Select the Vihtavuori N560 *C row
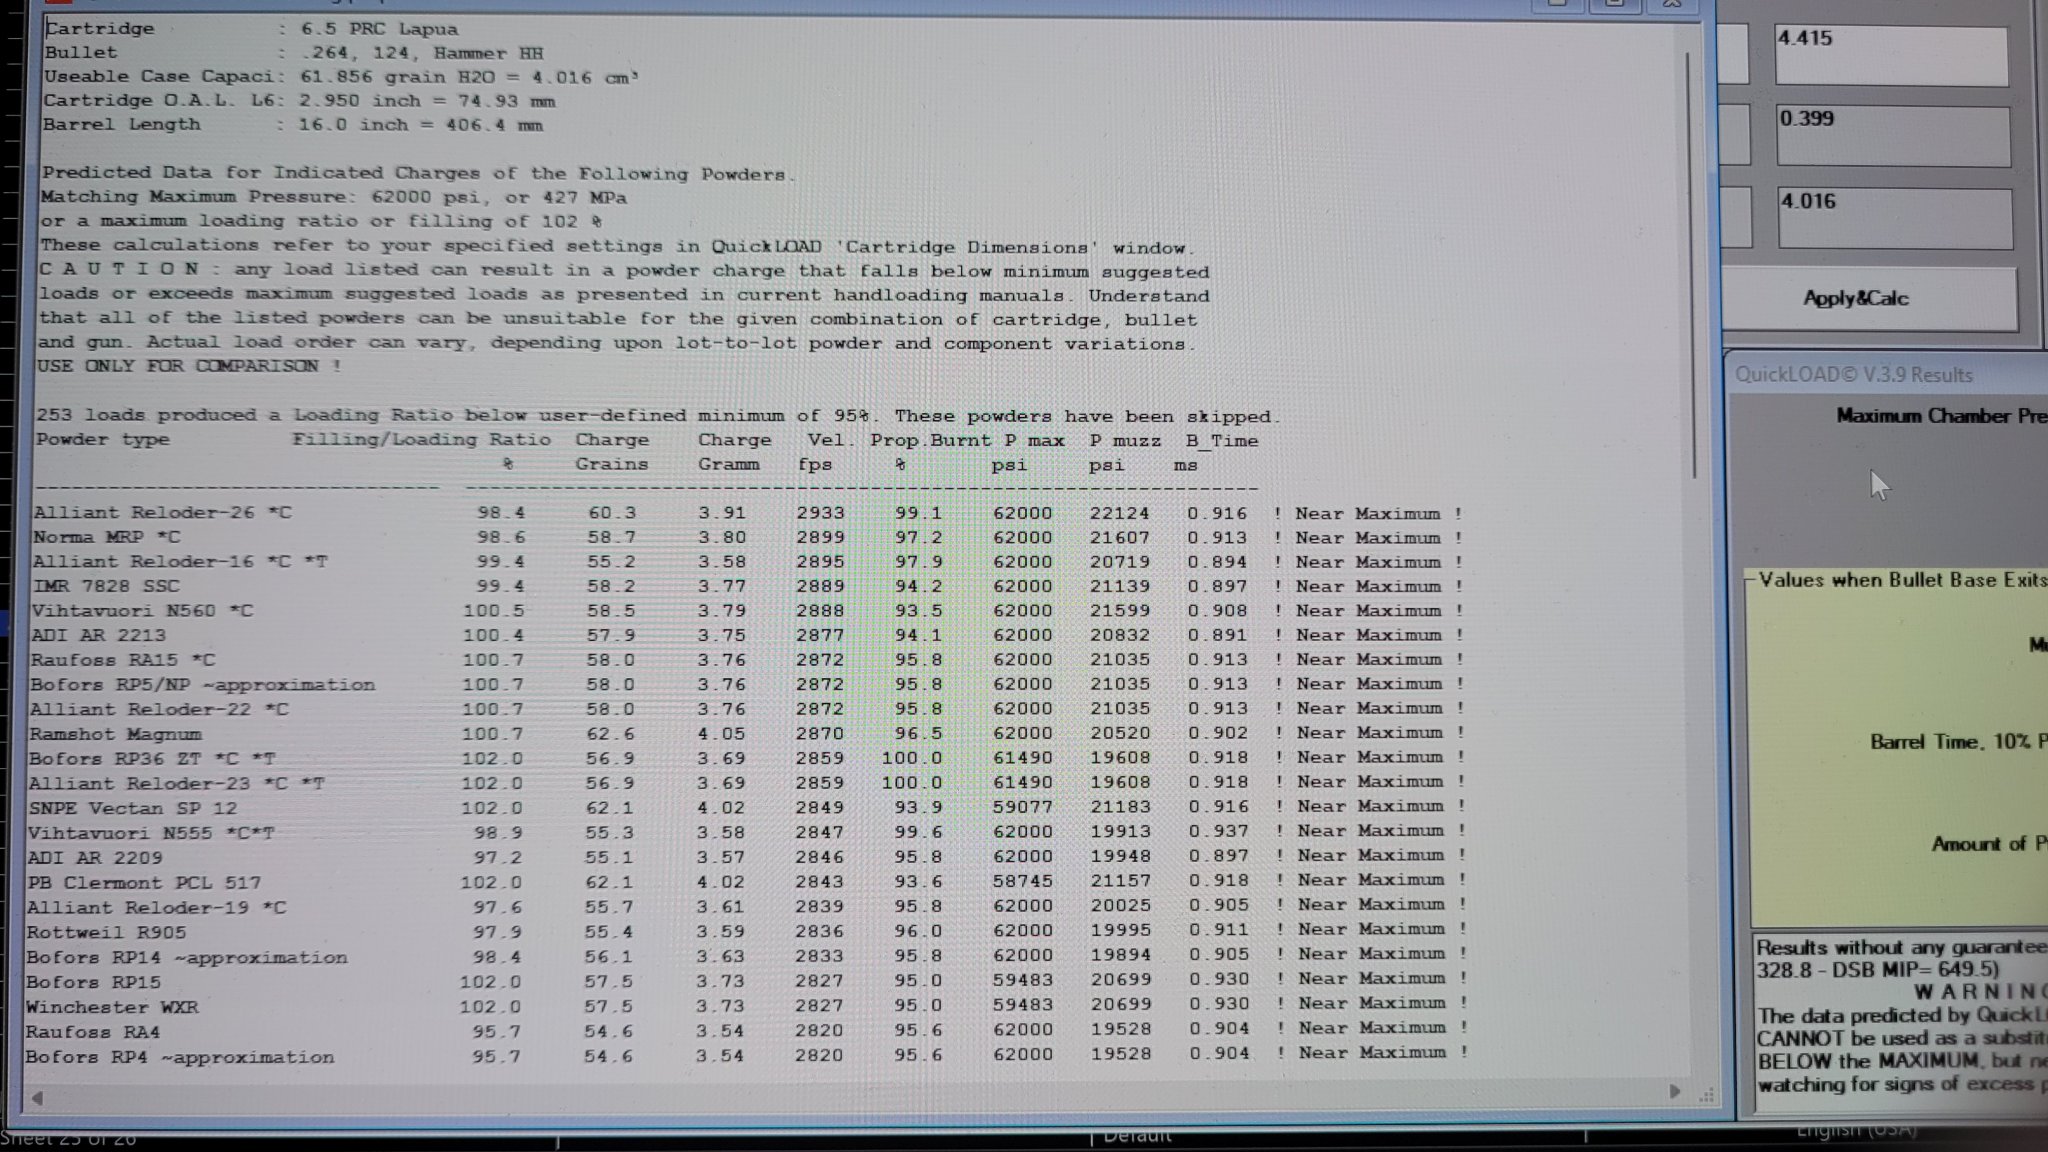Viewport: 2048px width, 1152px height. click(749, 611)
